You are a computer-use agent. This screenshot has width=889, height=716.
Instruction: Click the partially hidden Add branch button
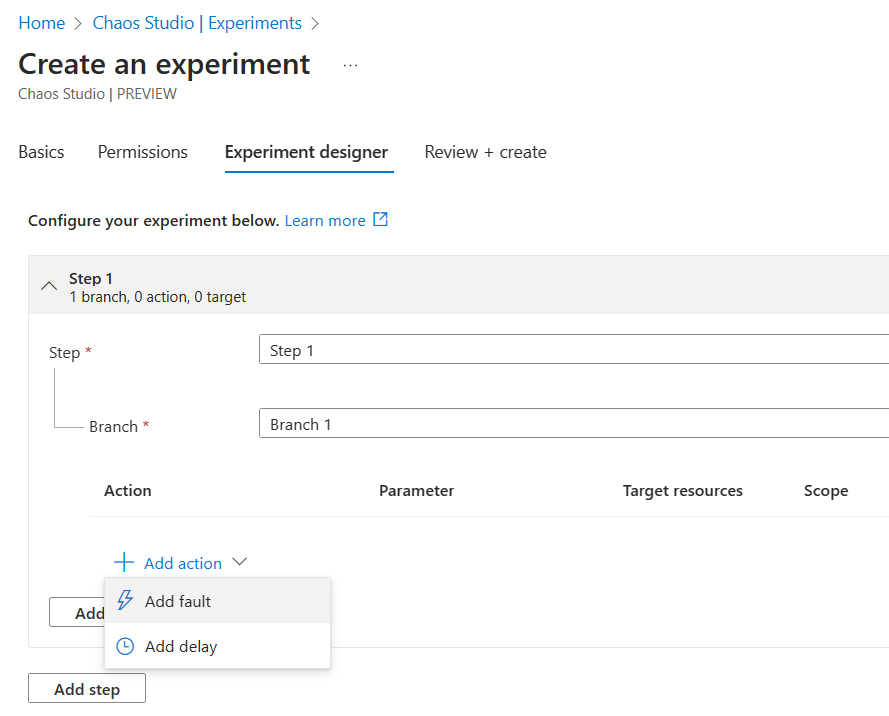(77, 613)
